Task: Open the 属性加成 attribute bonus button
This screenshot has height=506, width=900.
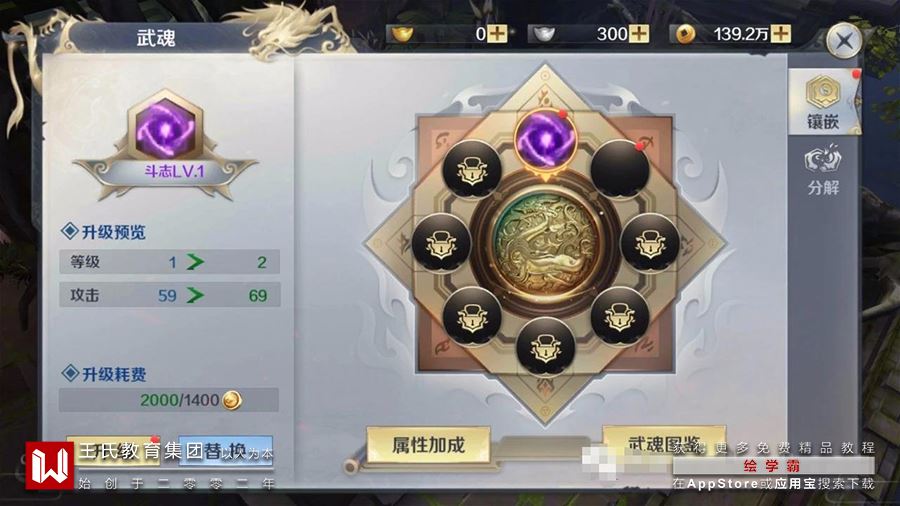Action: coord(428,445)
